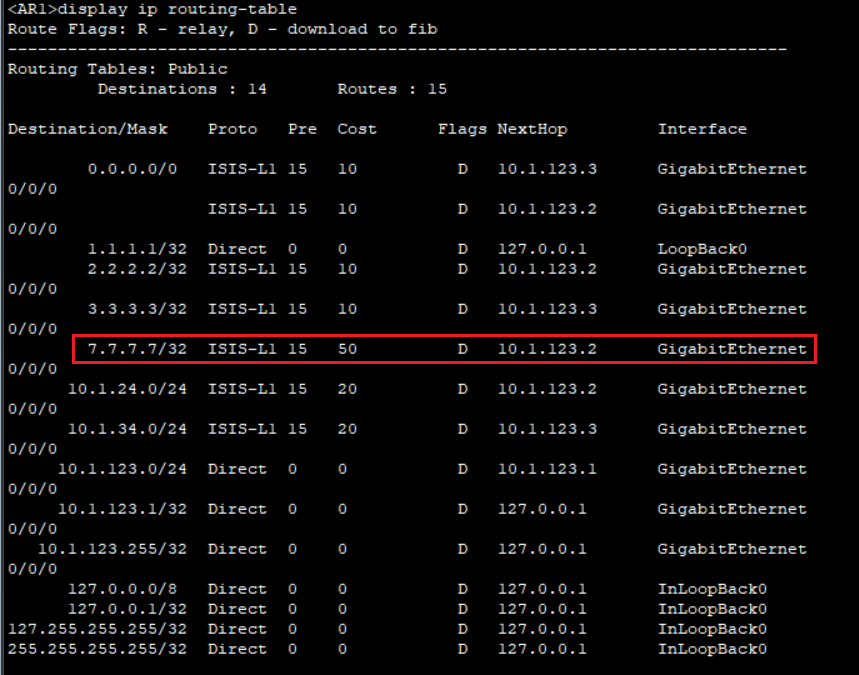
Task: Click the 'display ip routing-table' command text
Action: coord(177,9)
